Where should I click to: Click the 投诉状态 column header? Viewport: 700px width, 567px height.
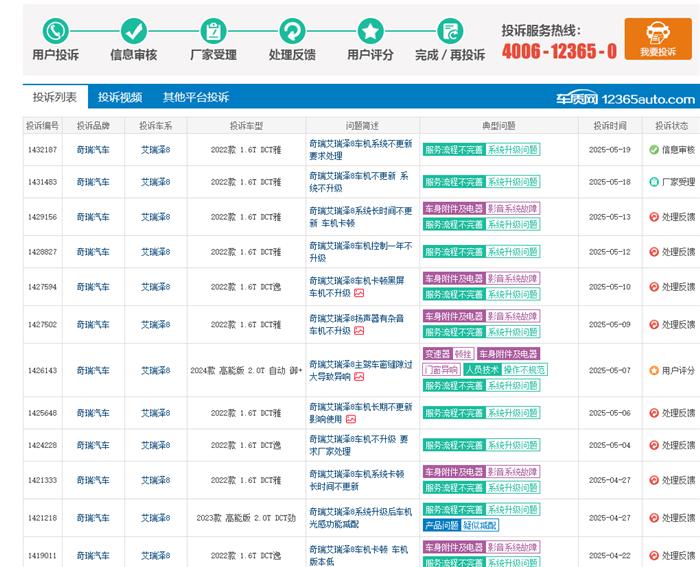pyautogui.click(x=671, y=125)
